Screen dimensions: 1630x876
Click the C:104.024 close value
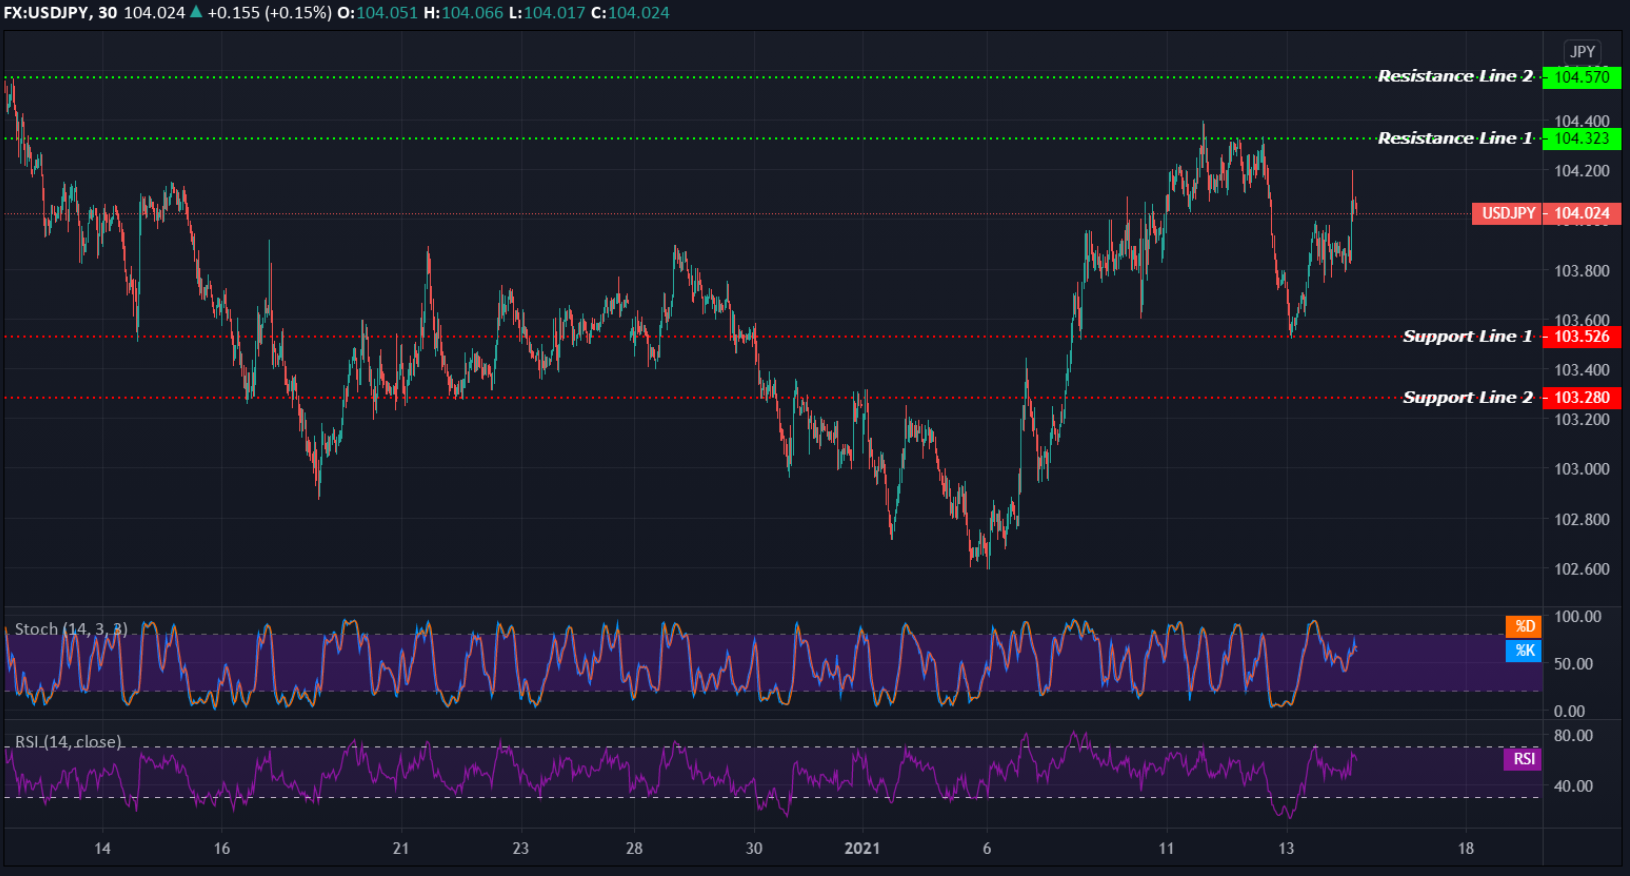[x=631, y=13]
